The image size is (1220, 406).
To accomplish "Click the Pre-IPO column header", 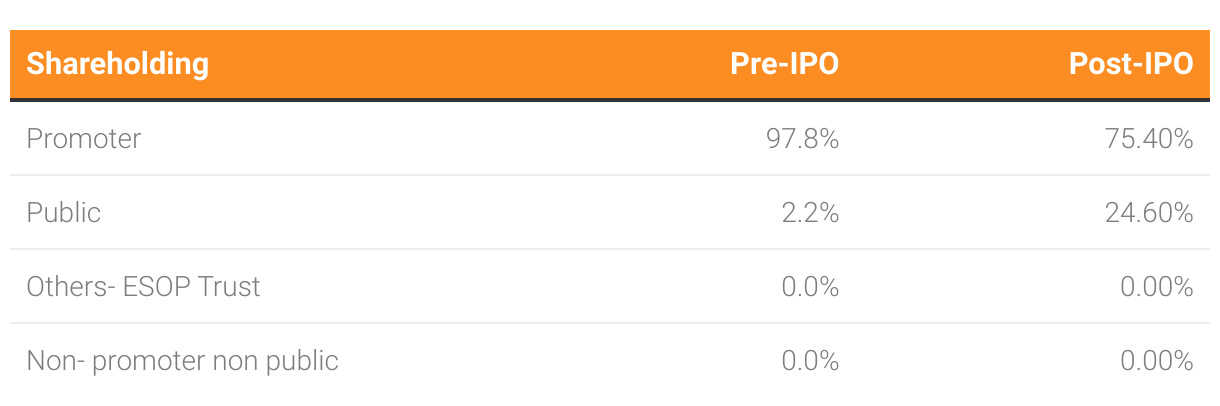I will (784, 64).
